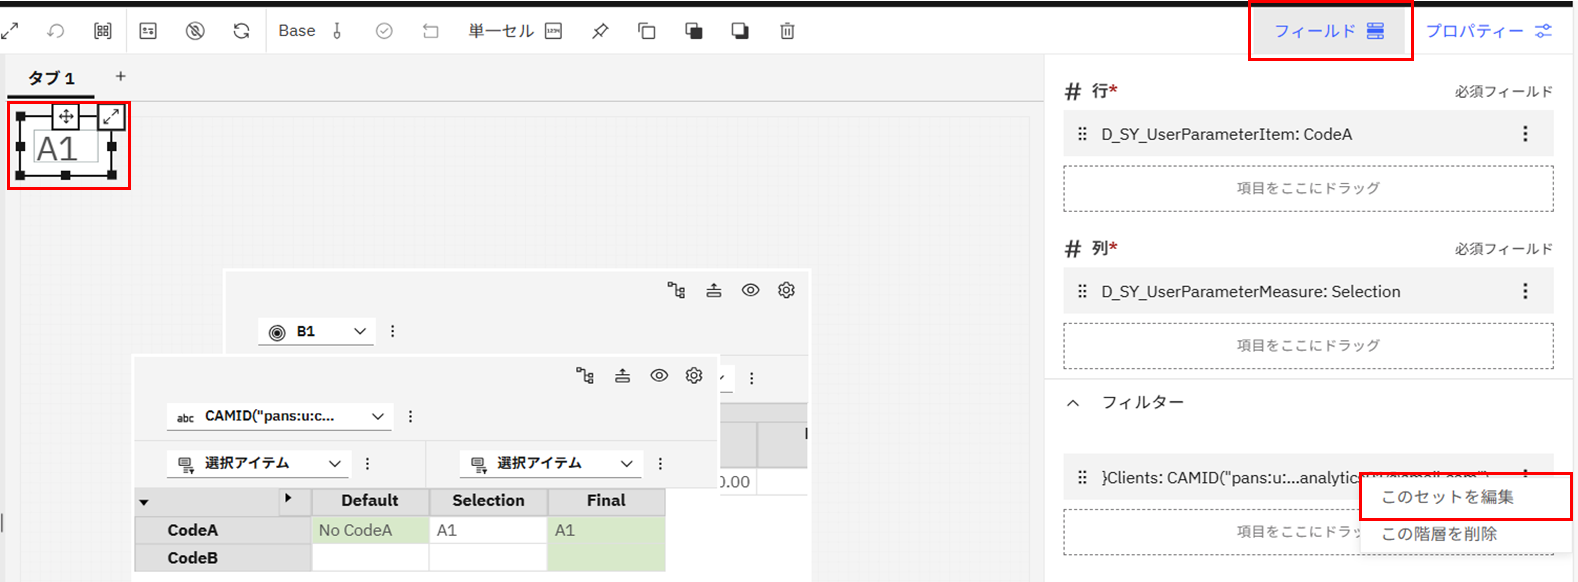Viewport: 1578px width, 582px height.
Task: Toggle the eye icon in front view
Action: (x=659, y=376)
